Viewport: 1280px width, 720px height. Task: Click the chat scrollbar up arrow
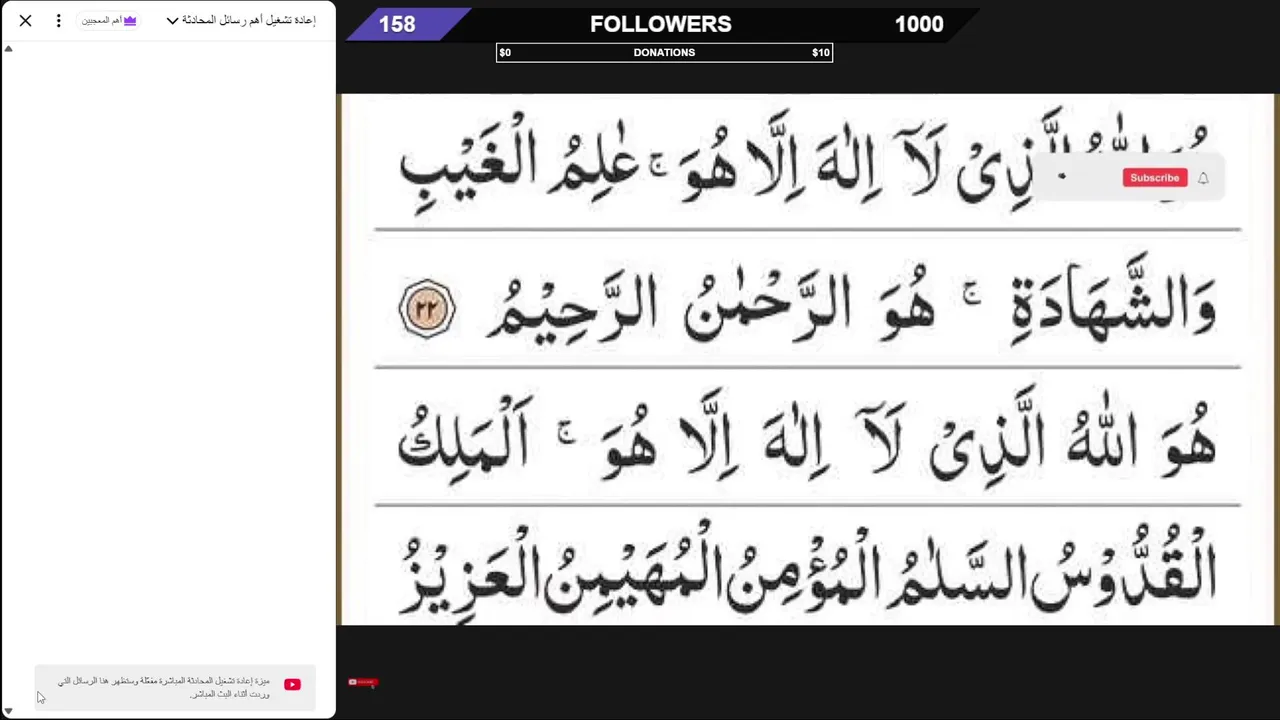click(8, 48)
